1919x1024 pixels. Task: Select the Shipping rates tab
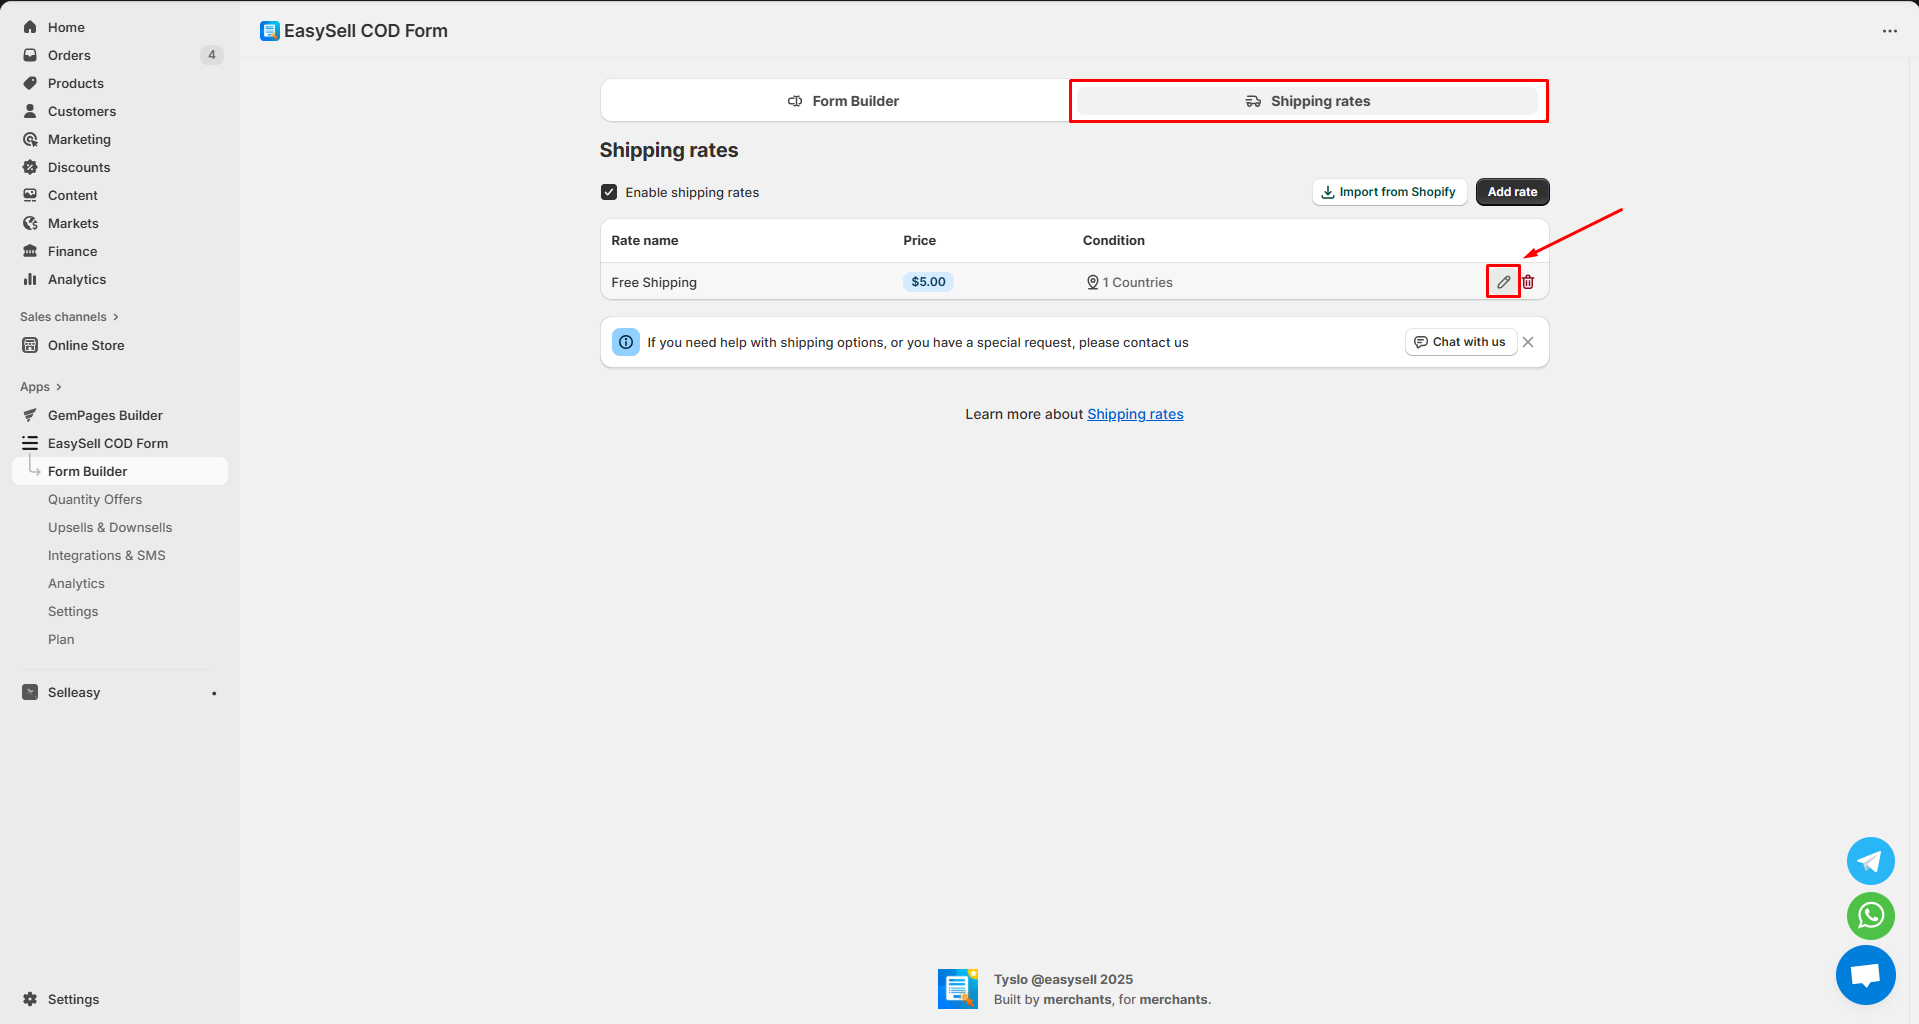(1307, 101)
